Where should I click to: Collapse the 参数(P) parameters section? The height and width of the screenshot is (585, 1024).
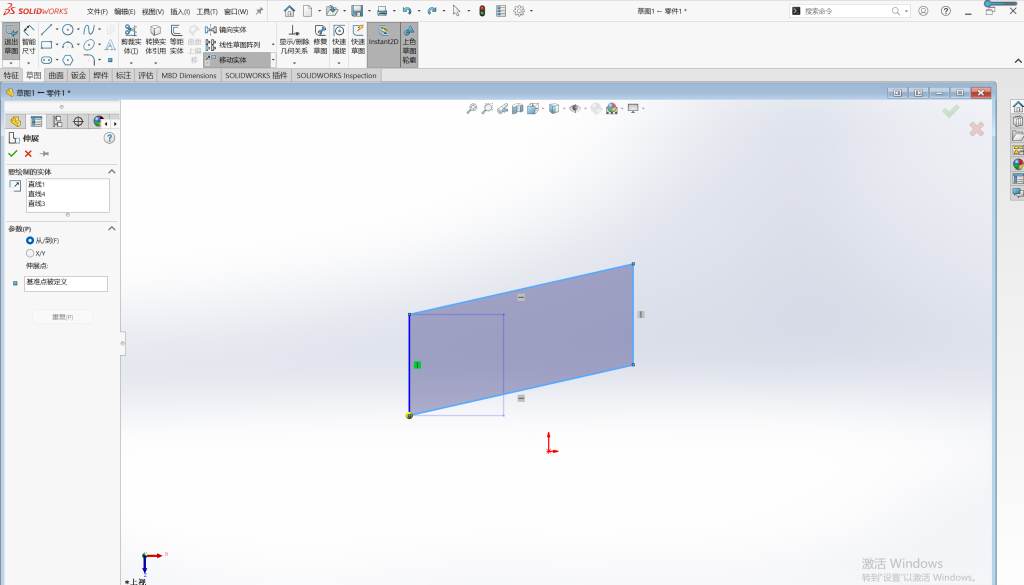pos(112,229)
